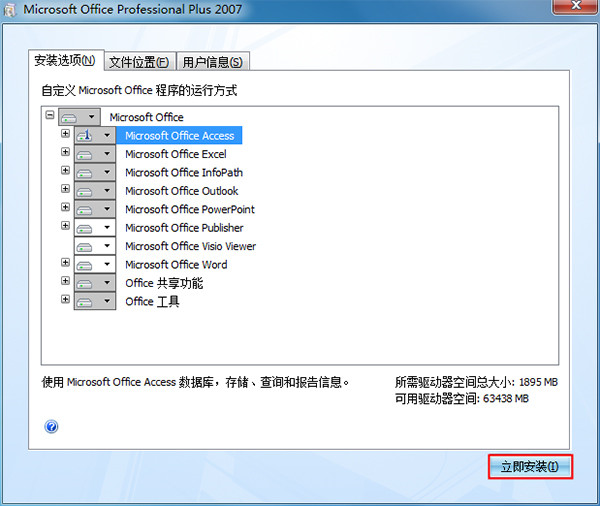Close the Office 2007 setup window
The width and height of the screenshot is (600, 506).
[576, 6]
